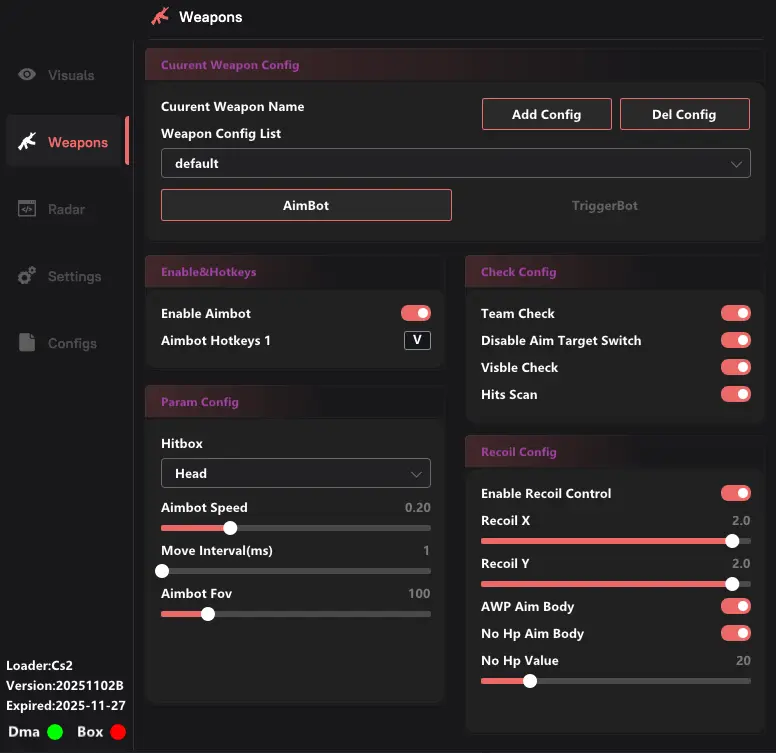
Task: Turn off the Team Check switch
Action: point(736,314)
